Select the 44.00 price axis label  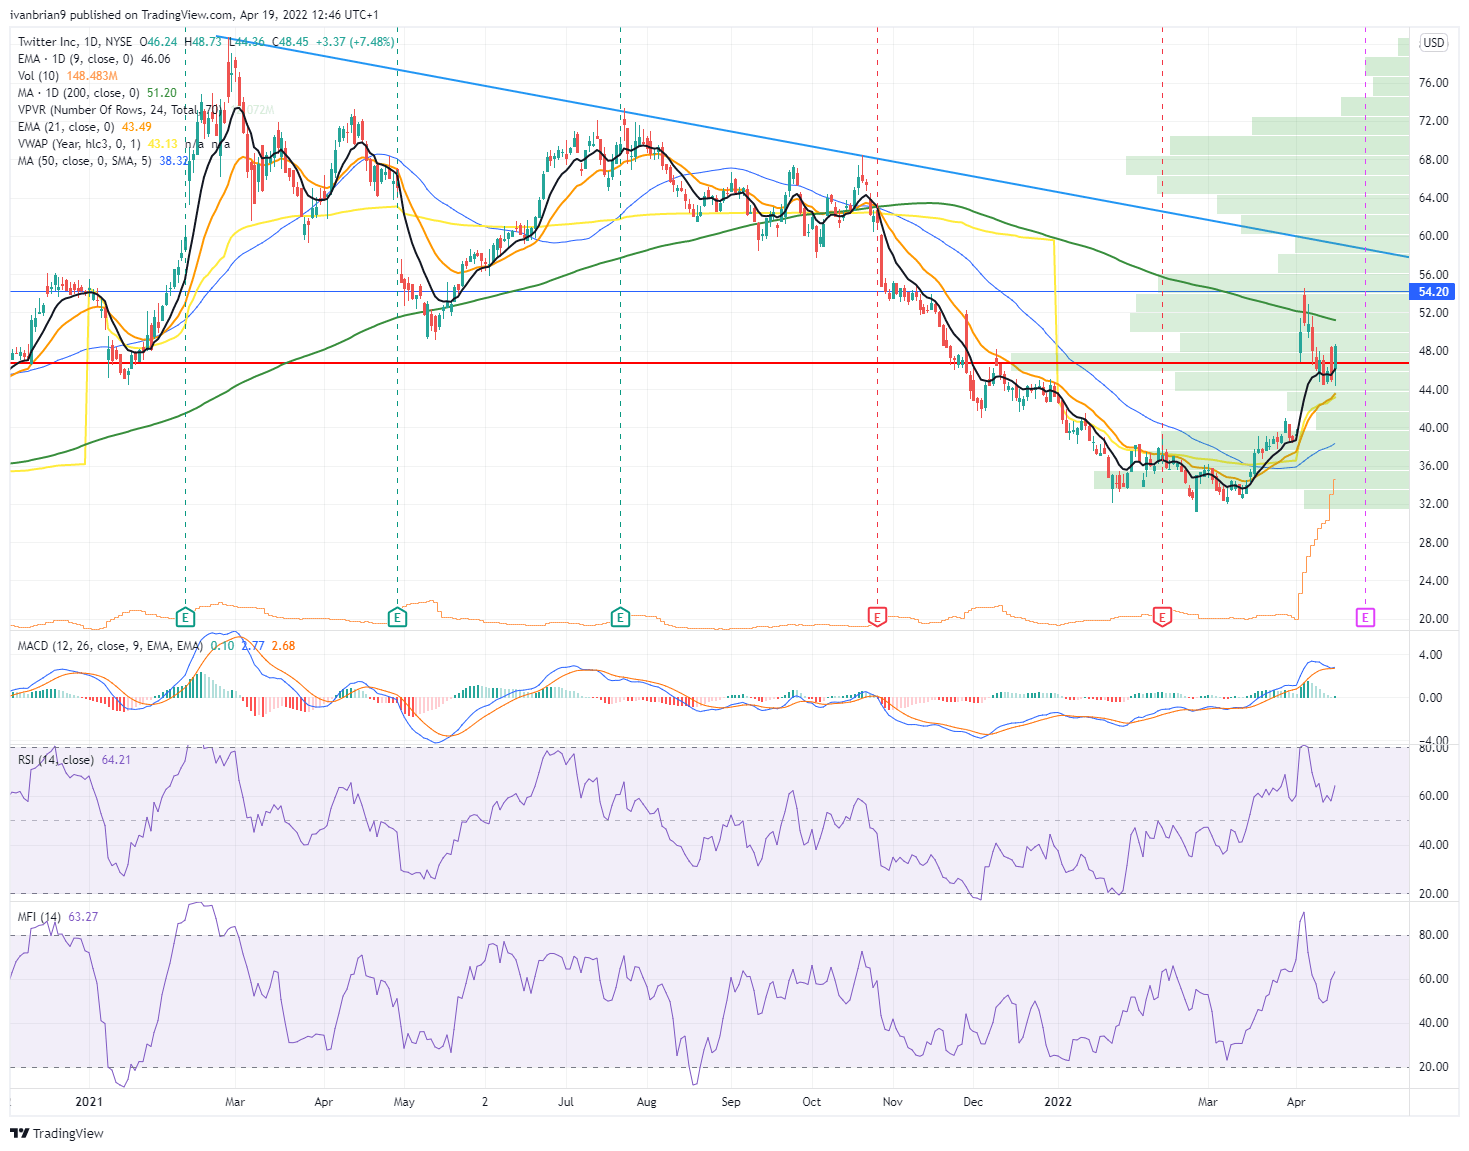(1433, 390)
